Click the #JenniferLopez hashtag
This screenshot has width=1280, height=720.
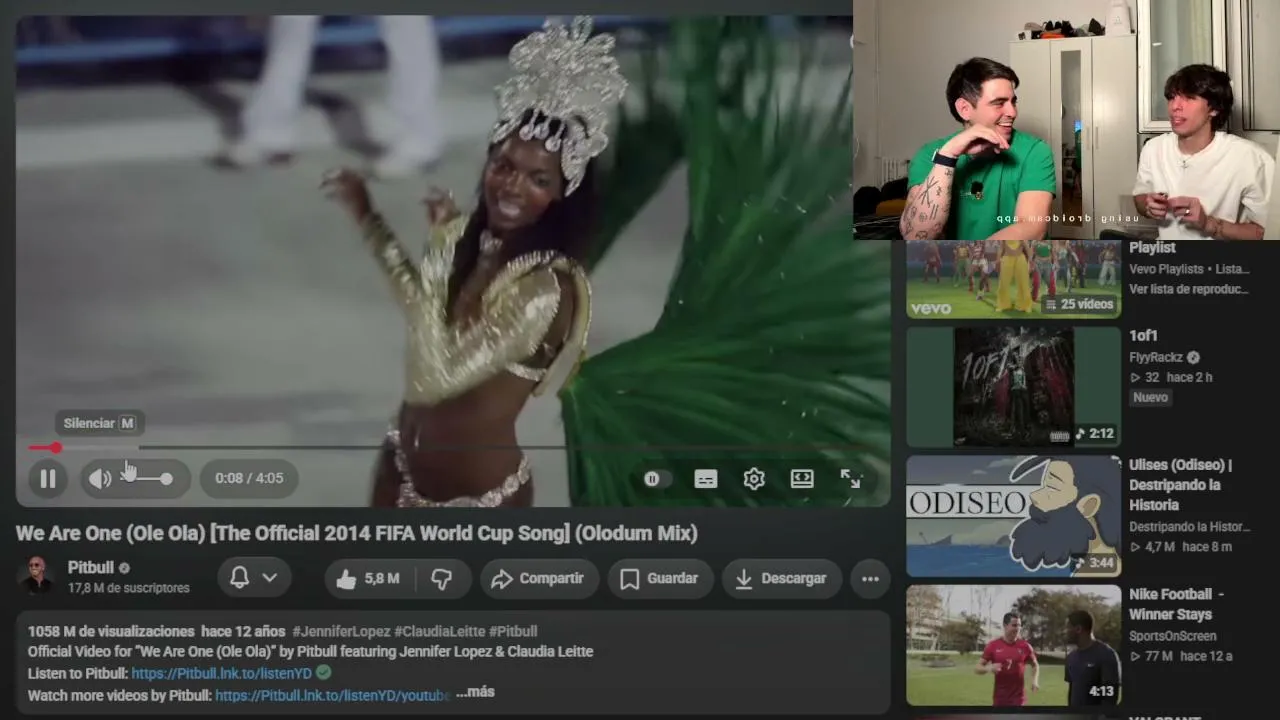[x=341, y=631]
